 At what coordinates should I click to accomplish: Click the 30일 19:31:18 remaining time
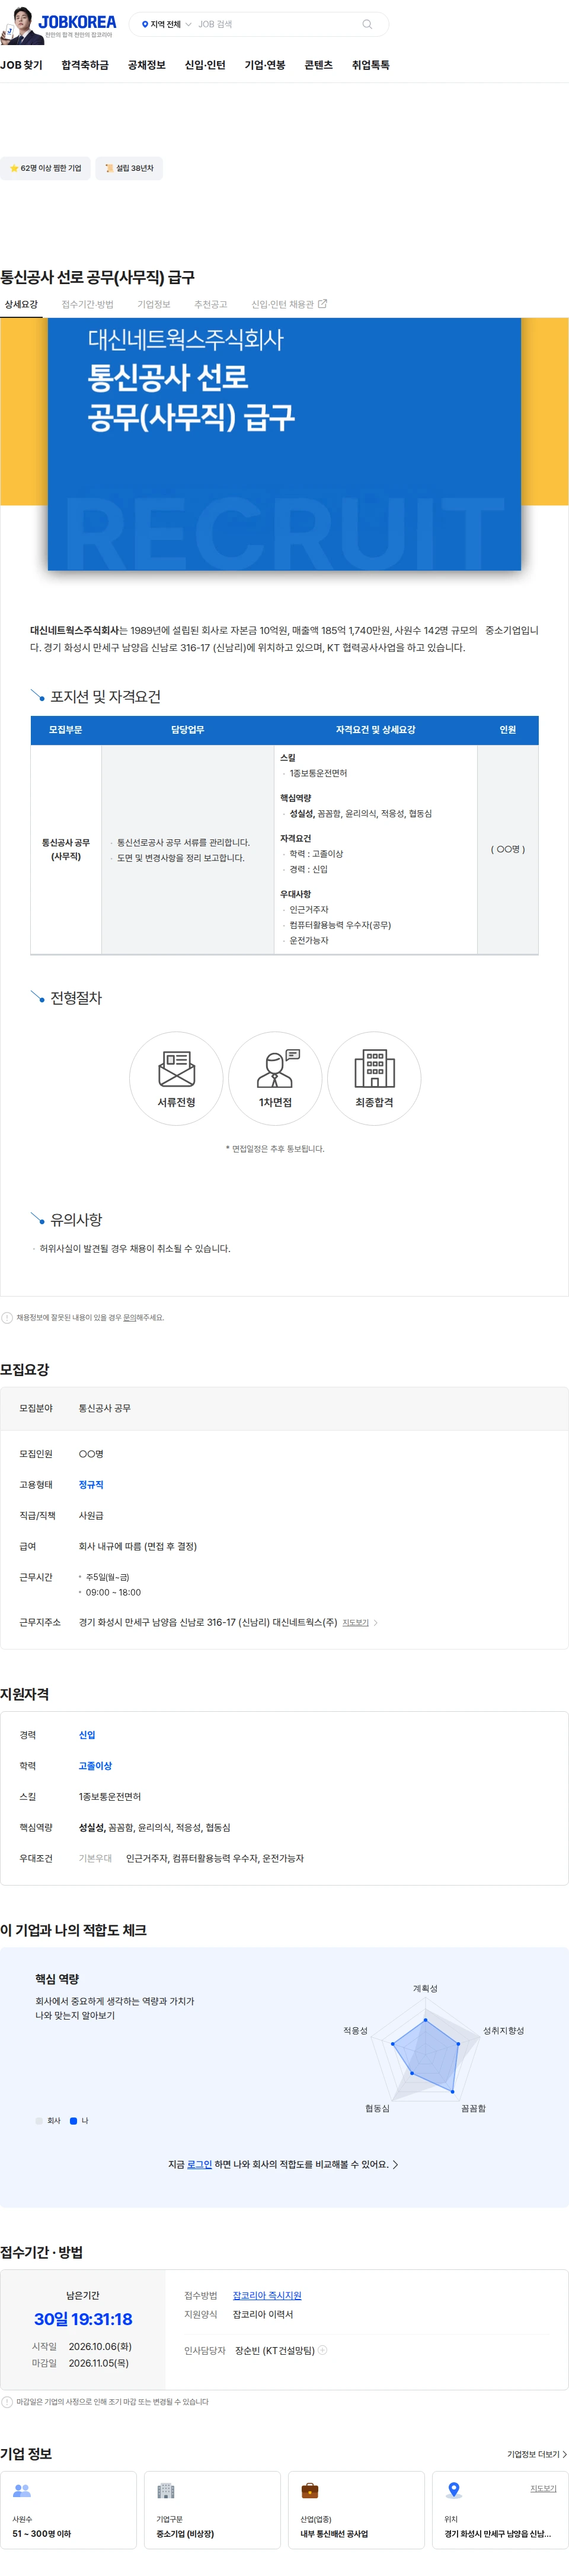click(83, 2319)
